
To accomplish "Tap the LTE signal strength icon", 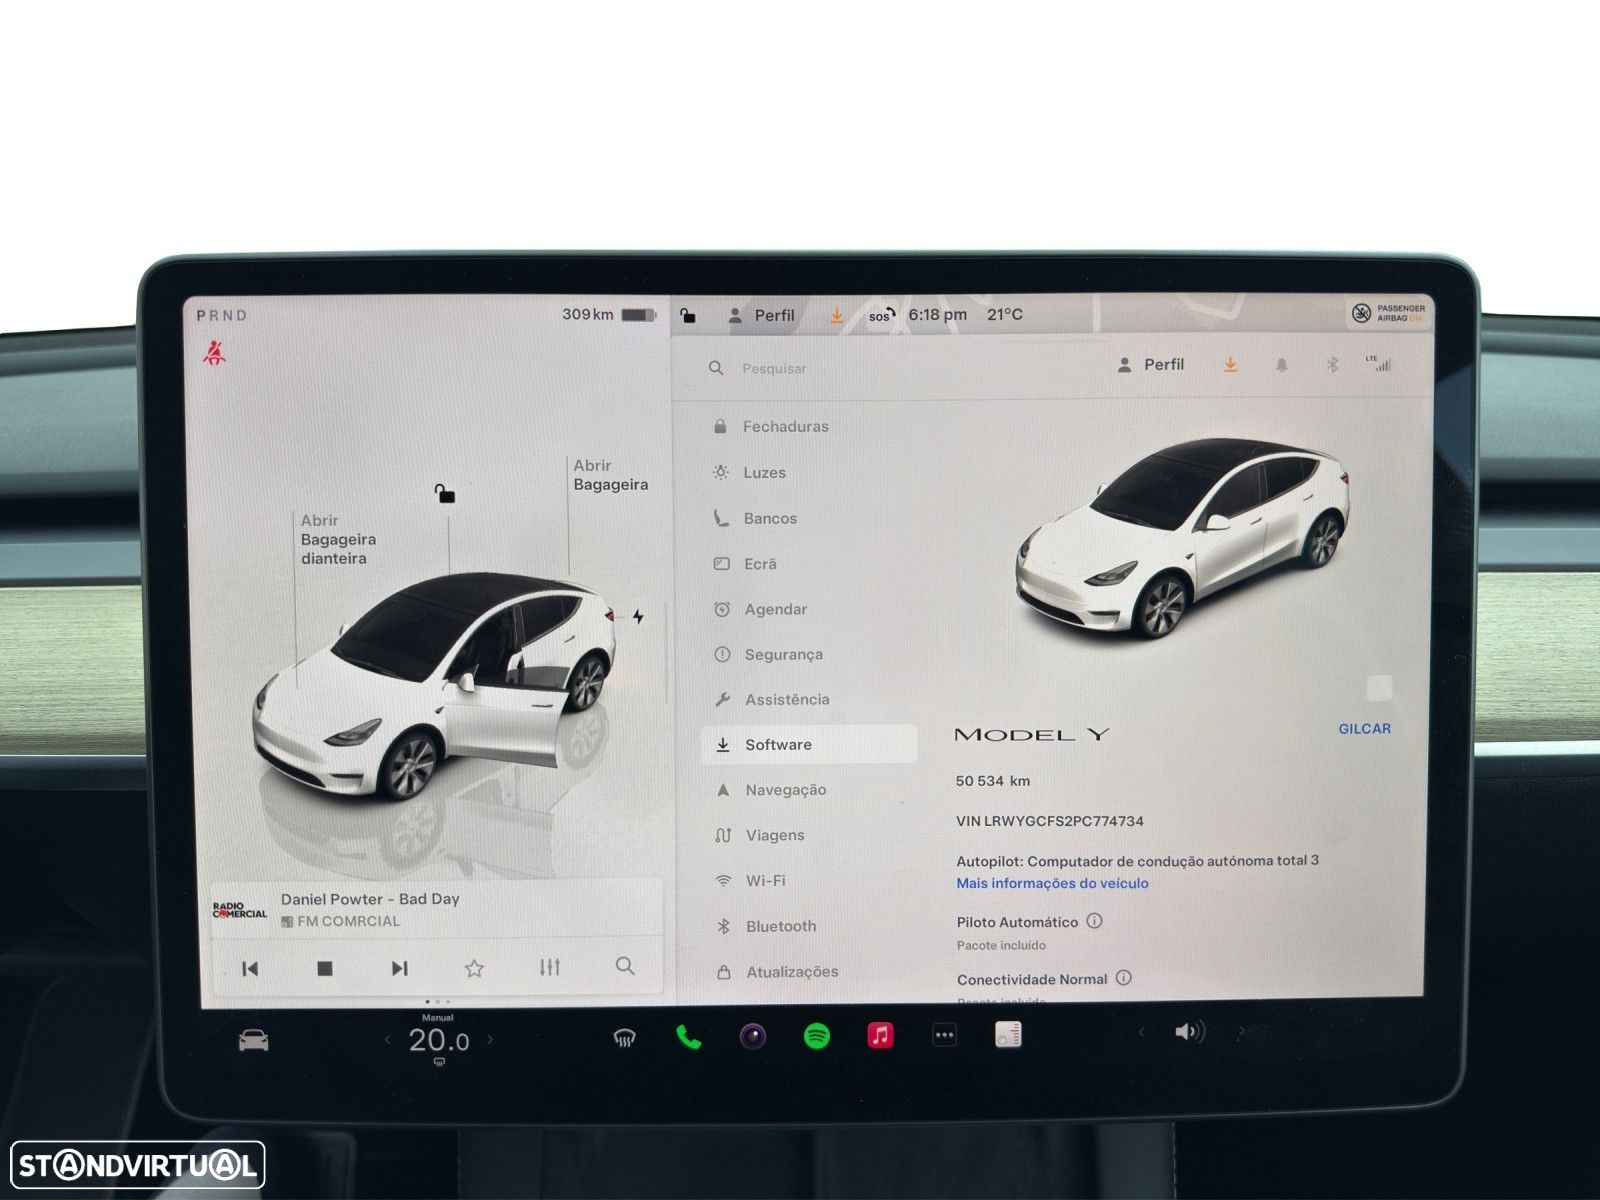I will [1378, 364].
